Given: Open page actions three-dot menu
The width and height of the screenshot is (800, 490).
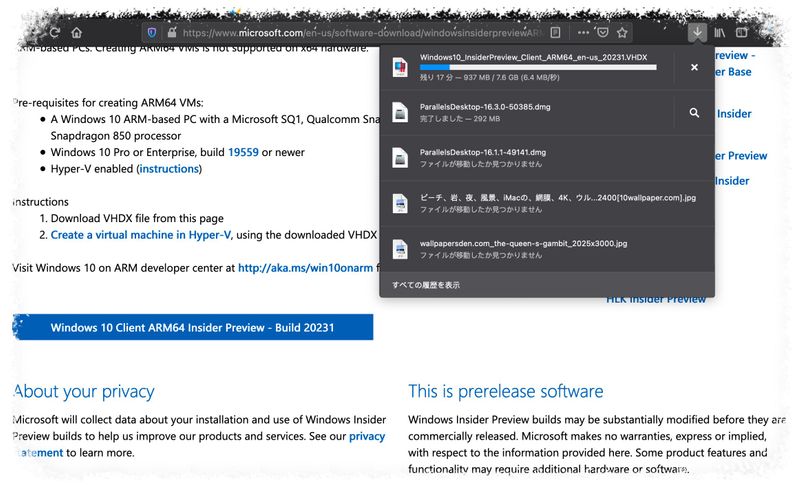Looking at the screenshot, I should [584, 32].
